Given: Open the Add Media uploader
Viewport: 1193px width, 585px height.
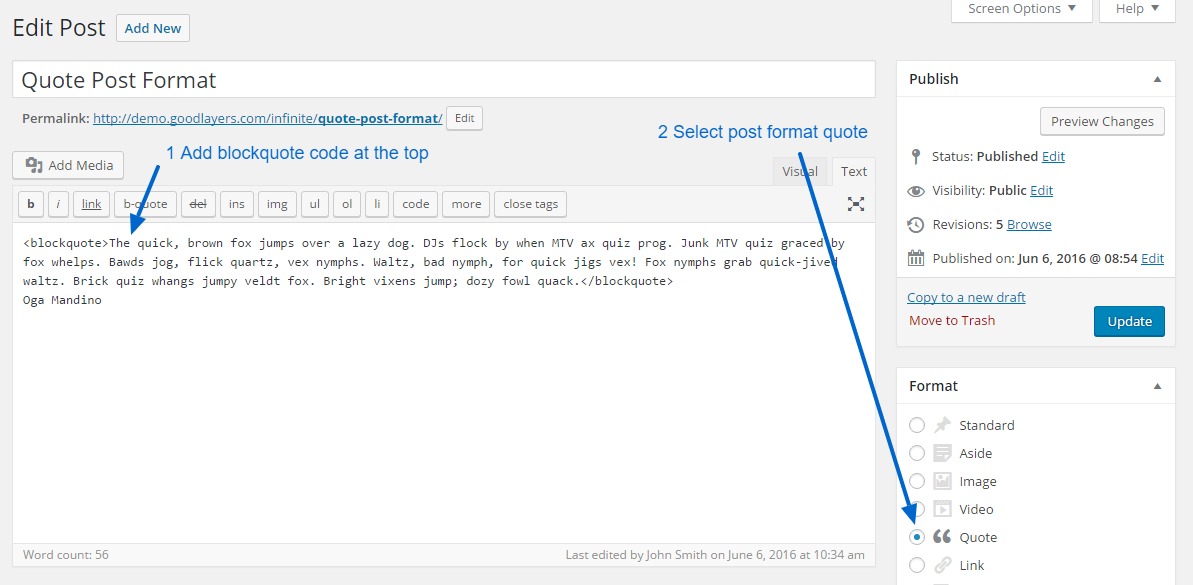Looking at the screenshot, I should 68,166.
